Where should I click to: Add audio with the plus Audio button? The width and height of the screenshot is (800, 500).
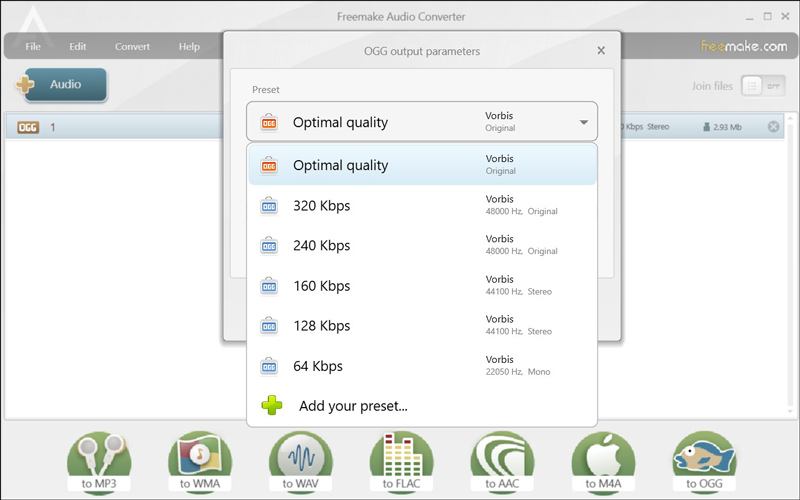pyautogui.click(x=61, y=84)
